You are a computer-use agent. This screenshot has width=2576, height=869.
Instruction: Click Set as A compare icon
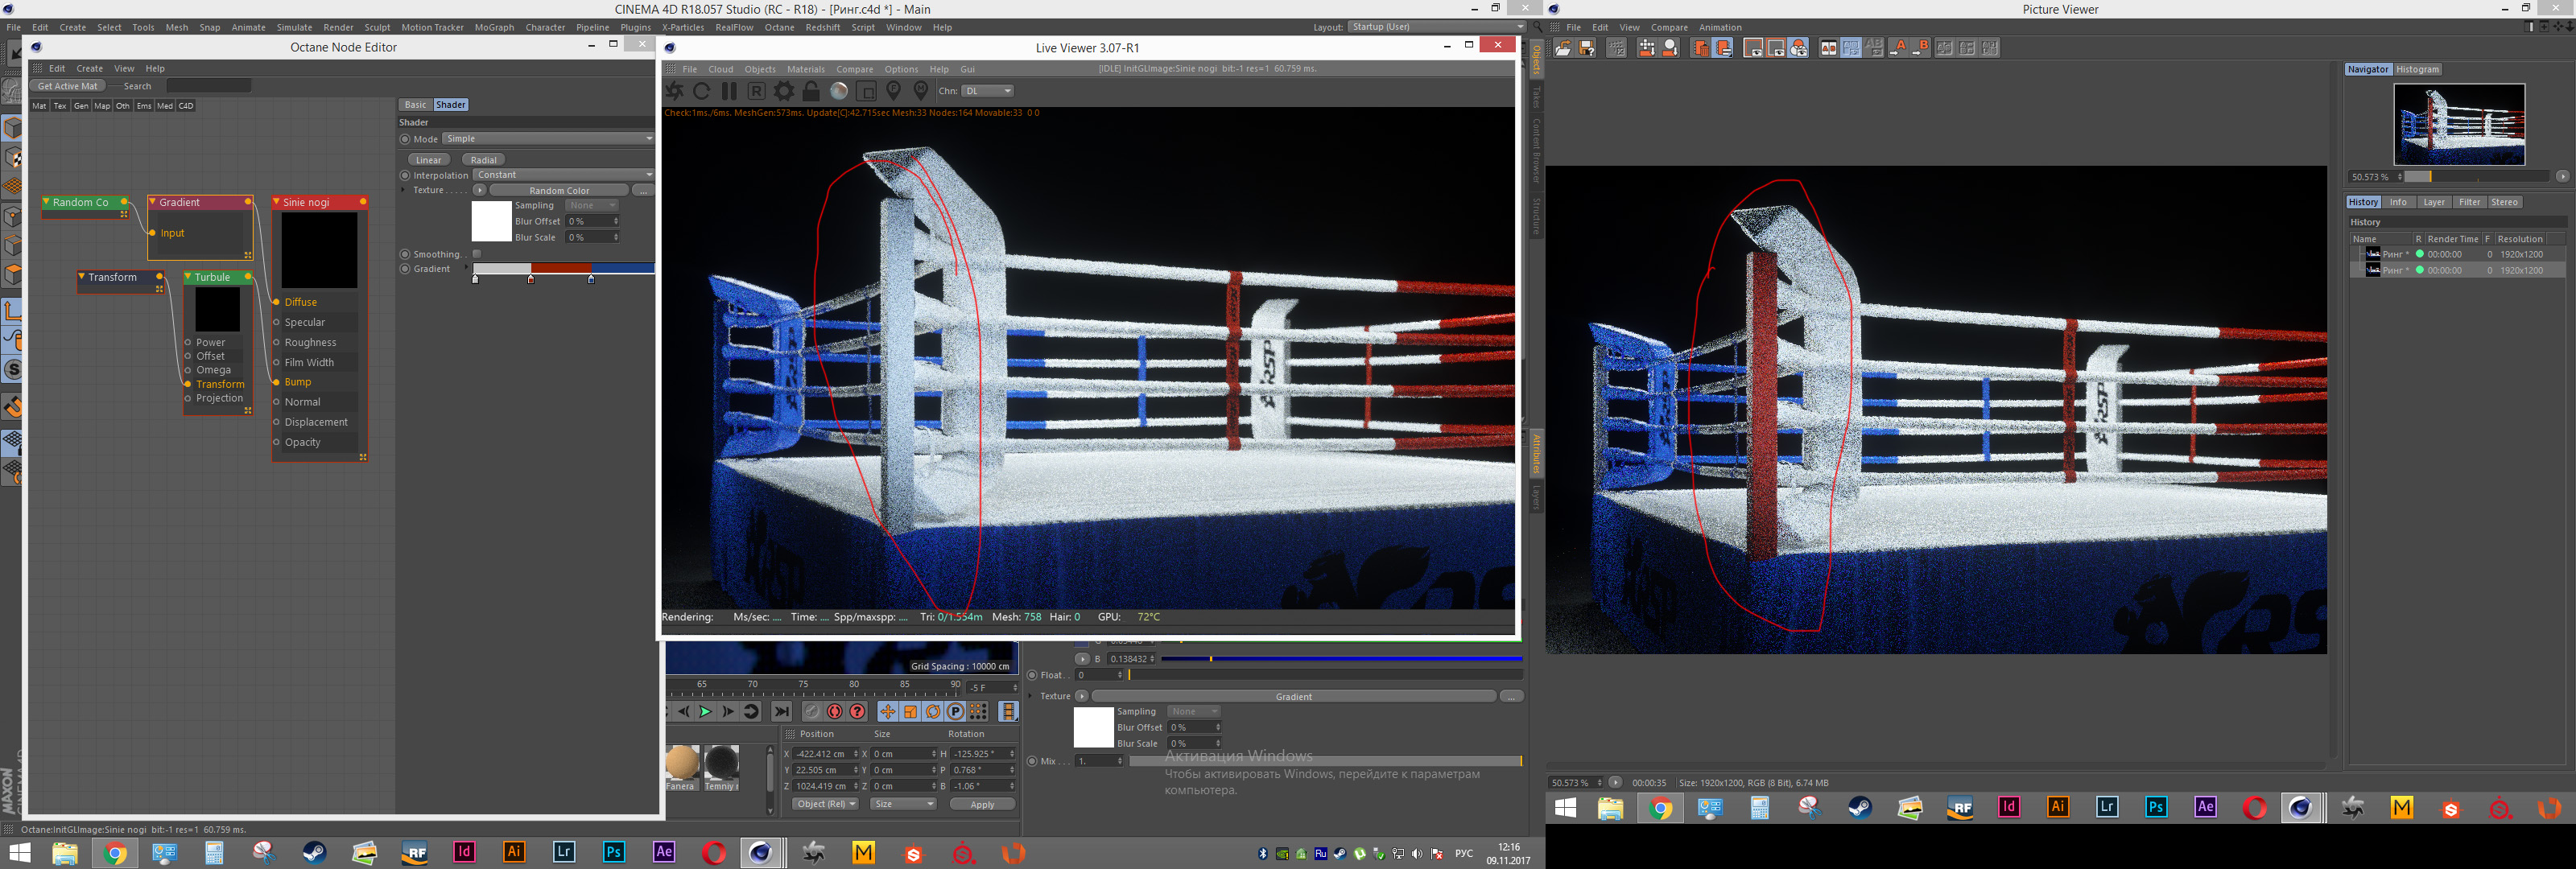(1899, 48)
